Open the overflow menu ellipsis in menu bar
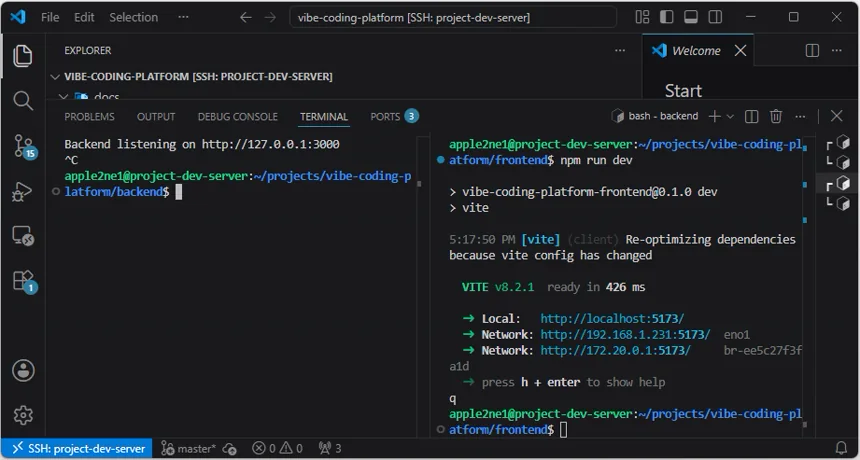860x460 pixels. pos(183,18)
